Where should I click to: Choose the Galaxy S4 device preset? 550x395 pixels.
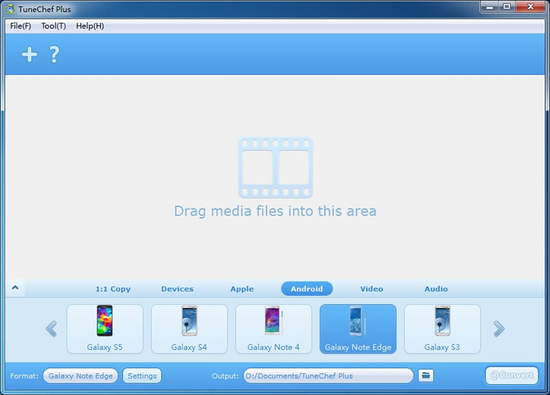[x=189, y=329]
